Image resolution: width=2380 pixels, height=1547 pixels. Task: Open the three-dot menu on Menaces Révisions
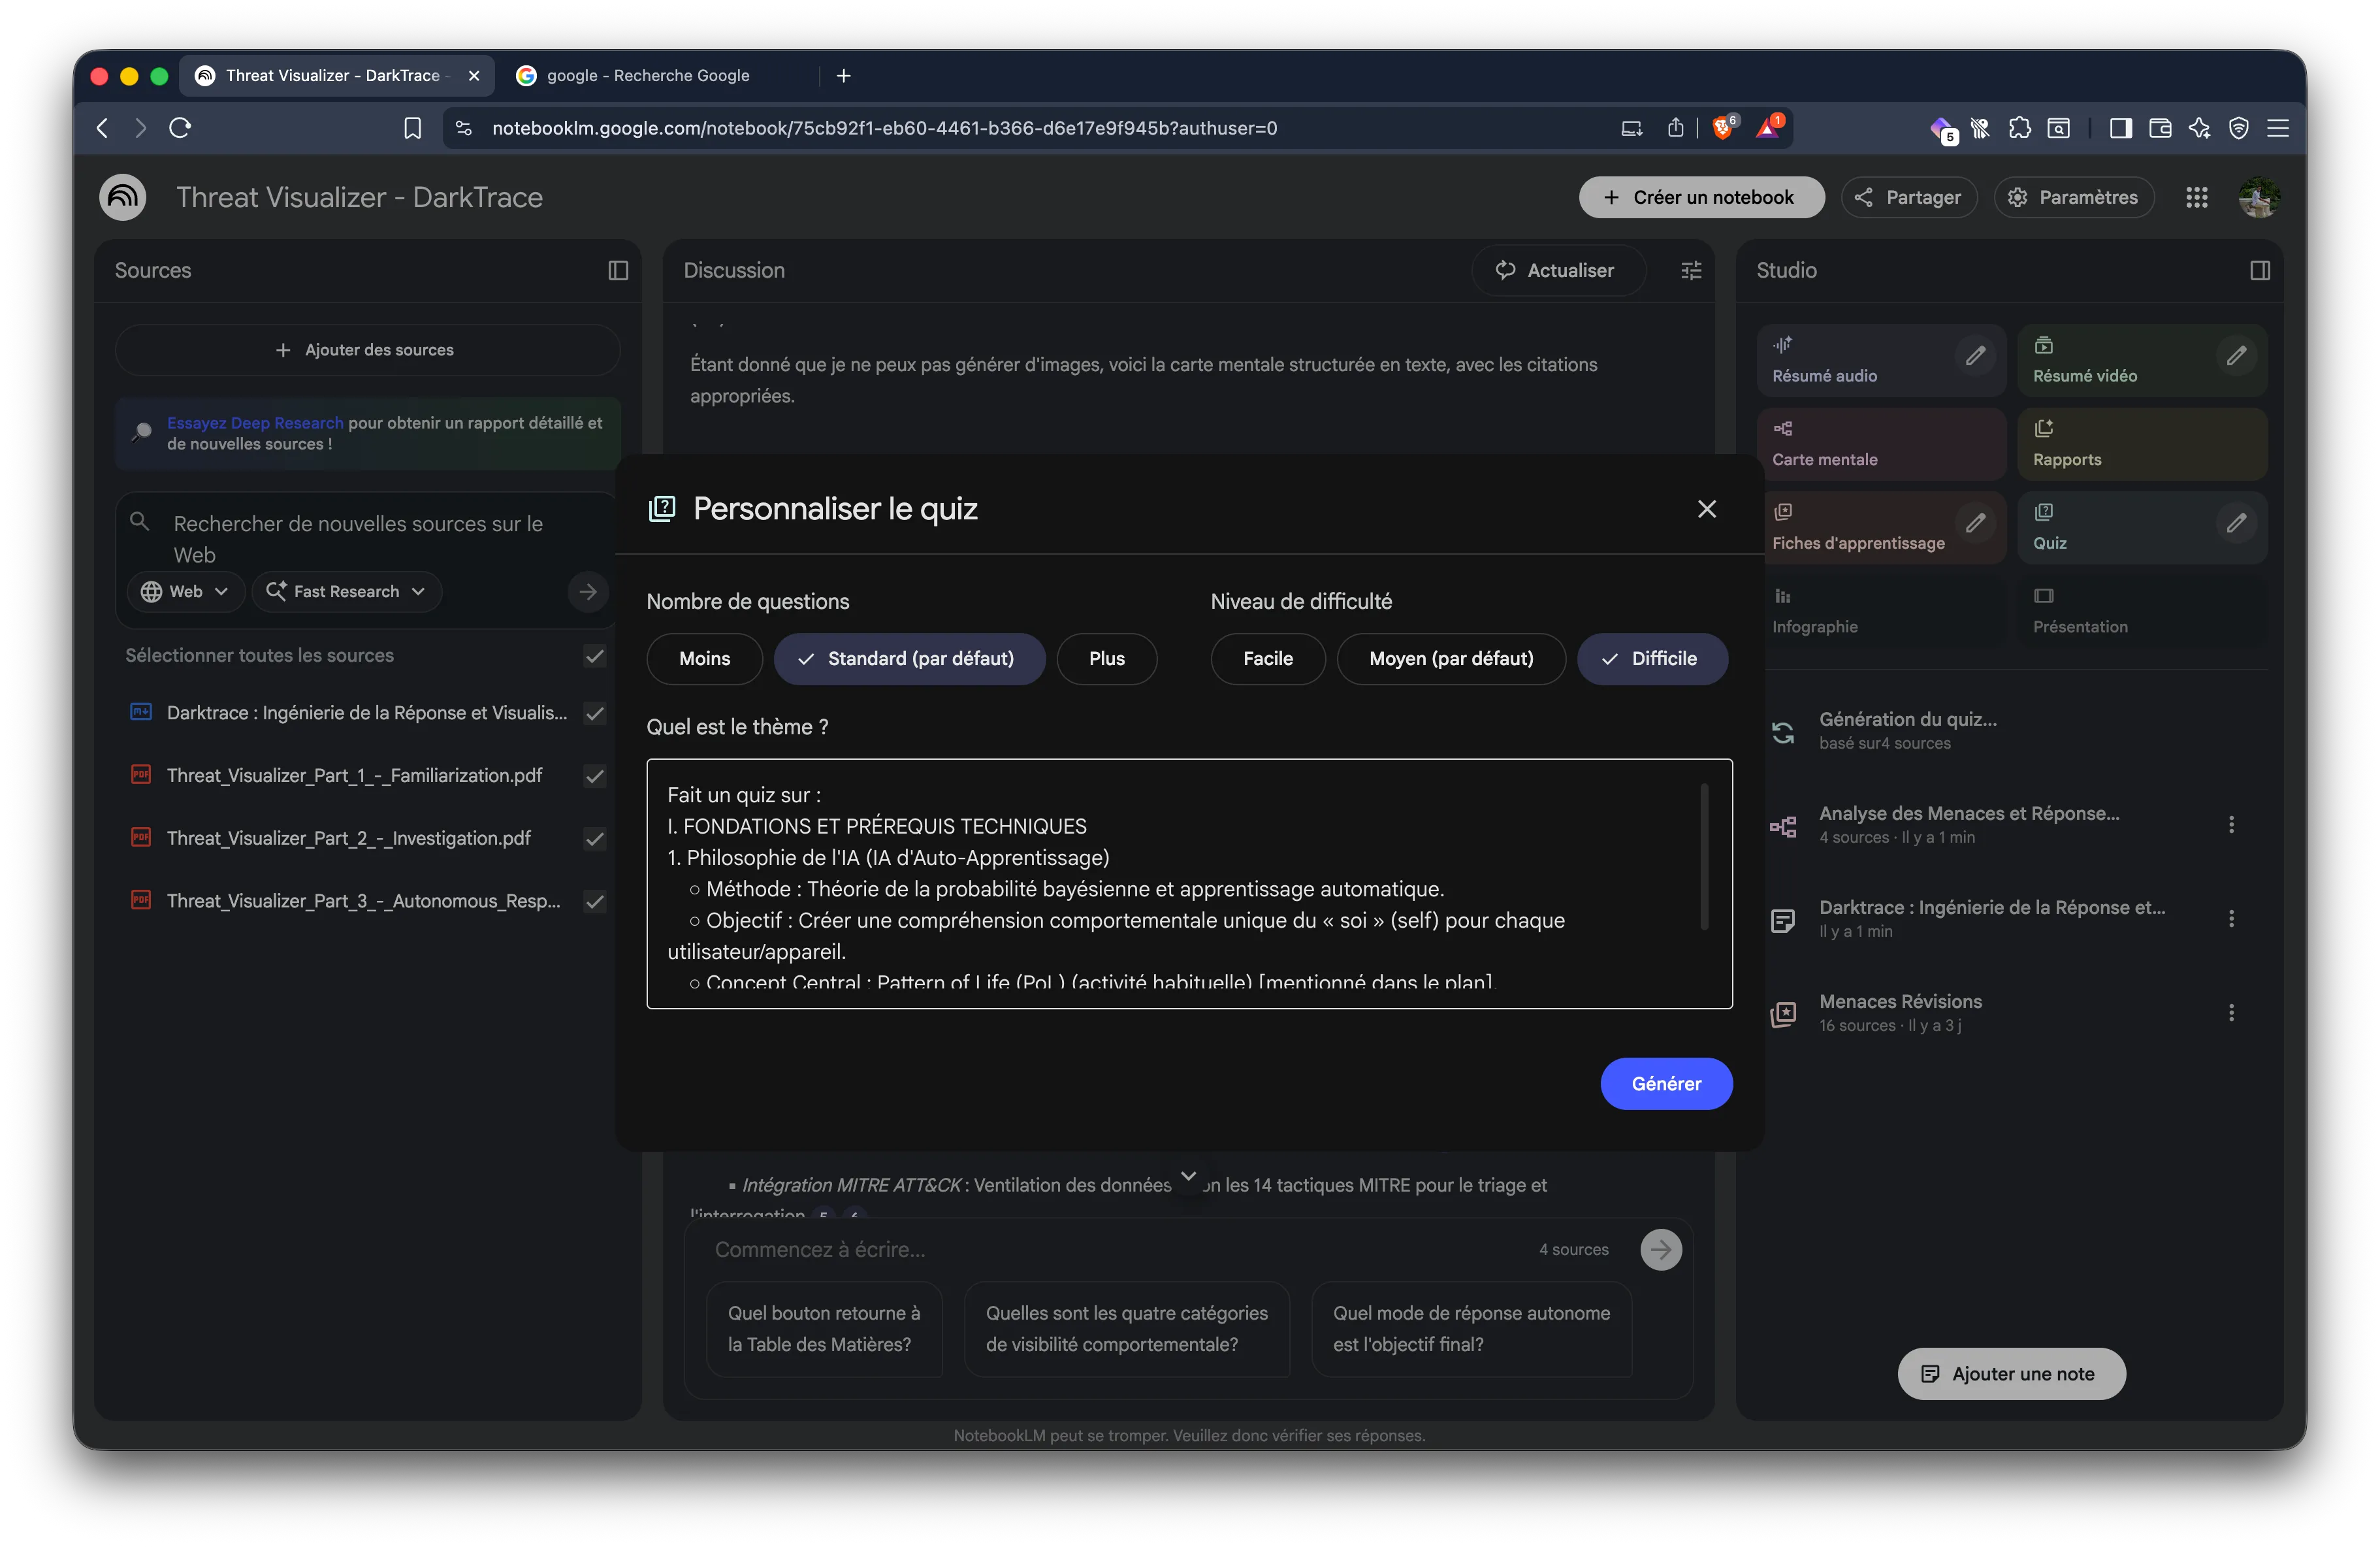(x=2233, y=1012)
